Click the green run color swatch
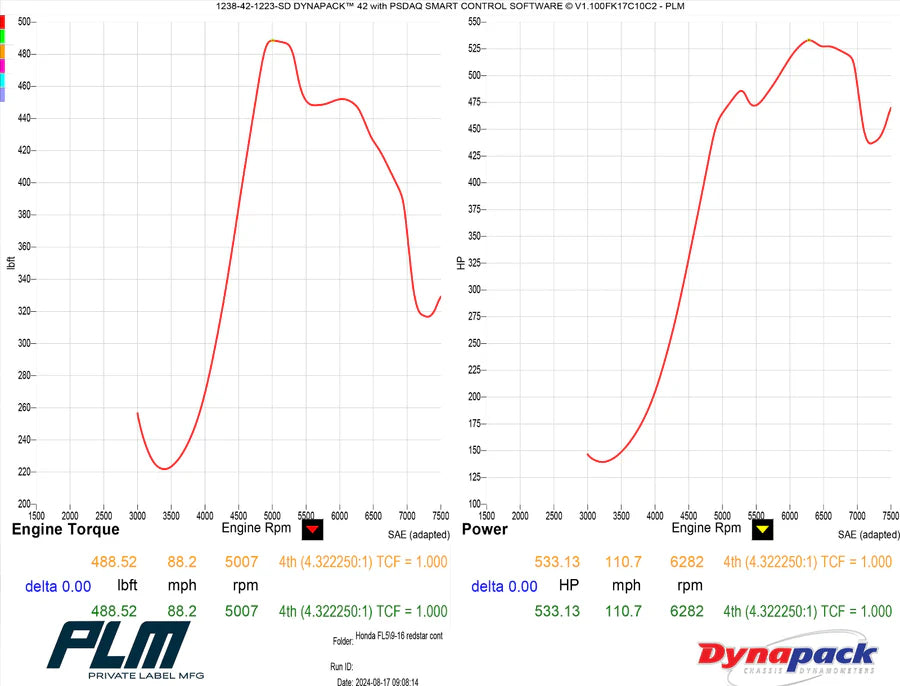This screenshot has width=900, height=686. (2, 36)
